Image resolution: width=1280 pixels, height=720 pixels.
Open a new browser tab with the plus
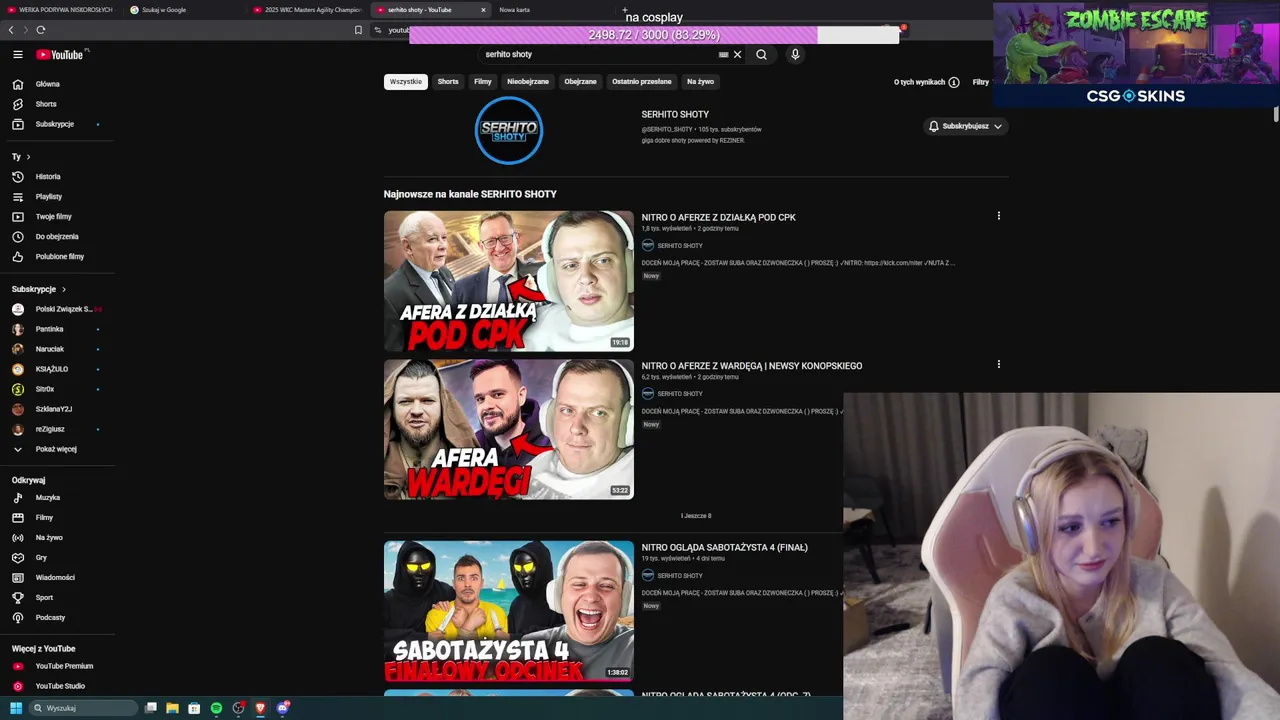click(624, 10)
